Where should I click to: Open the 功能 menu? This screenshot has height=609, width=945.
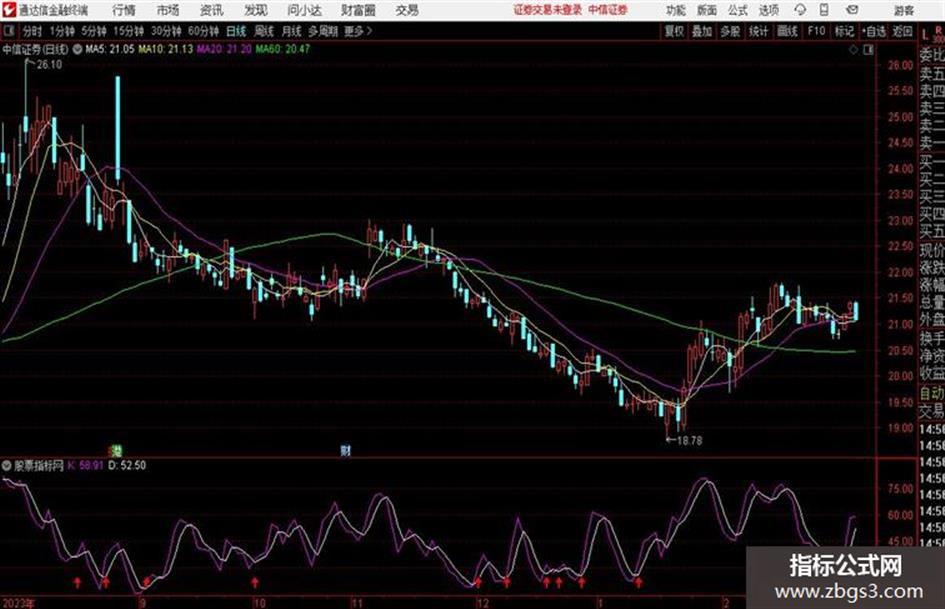click(676, 10)
